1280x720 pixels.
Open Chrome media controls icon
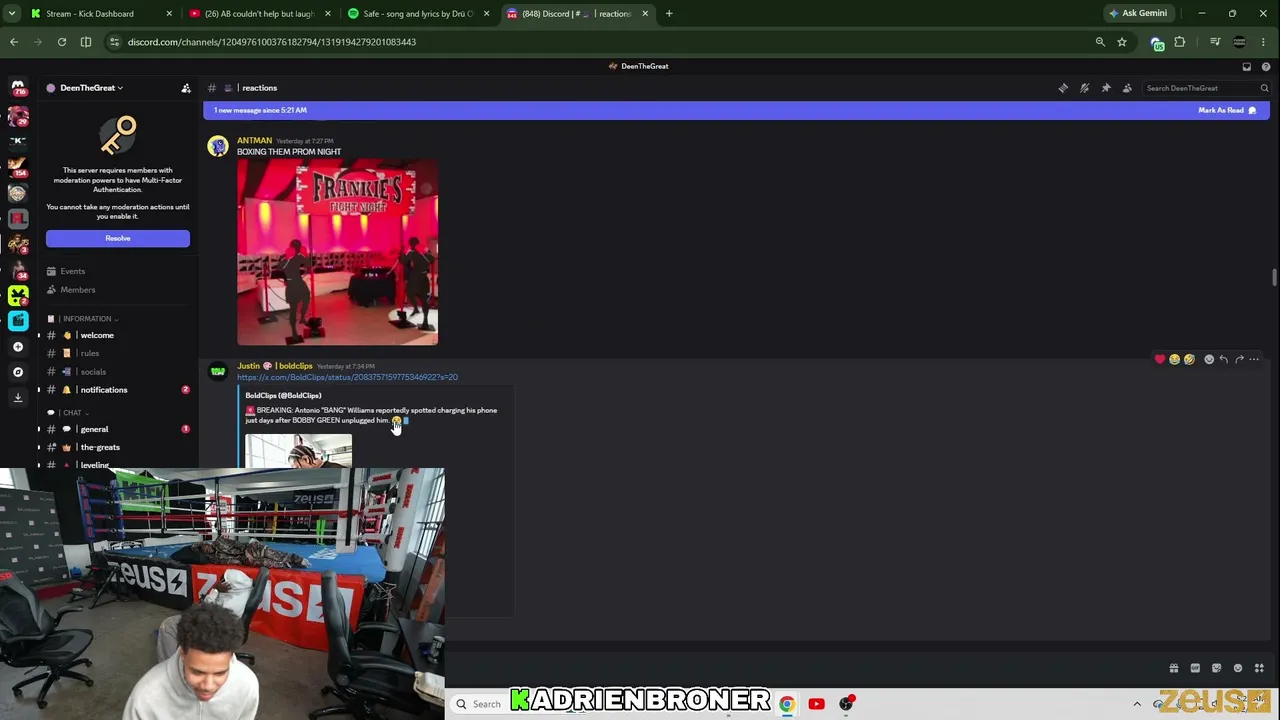tap(1215, 42)
